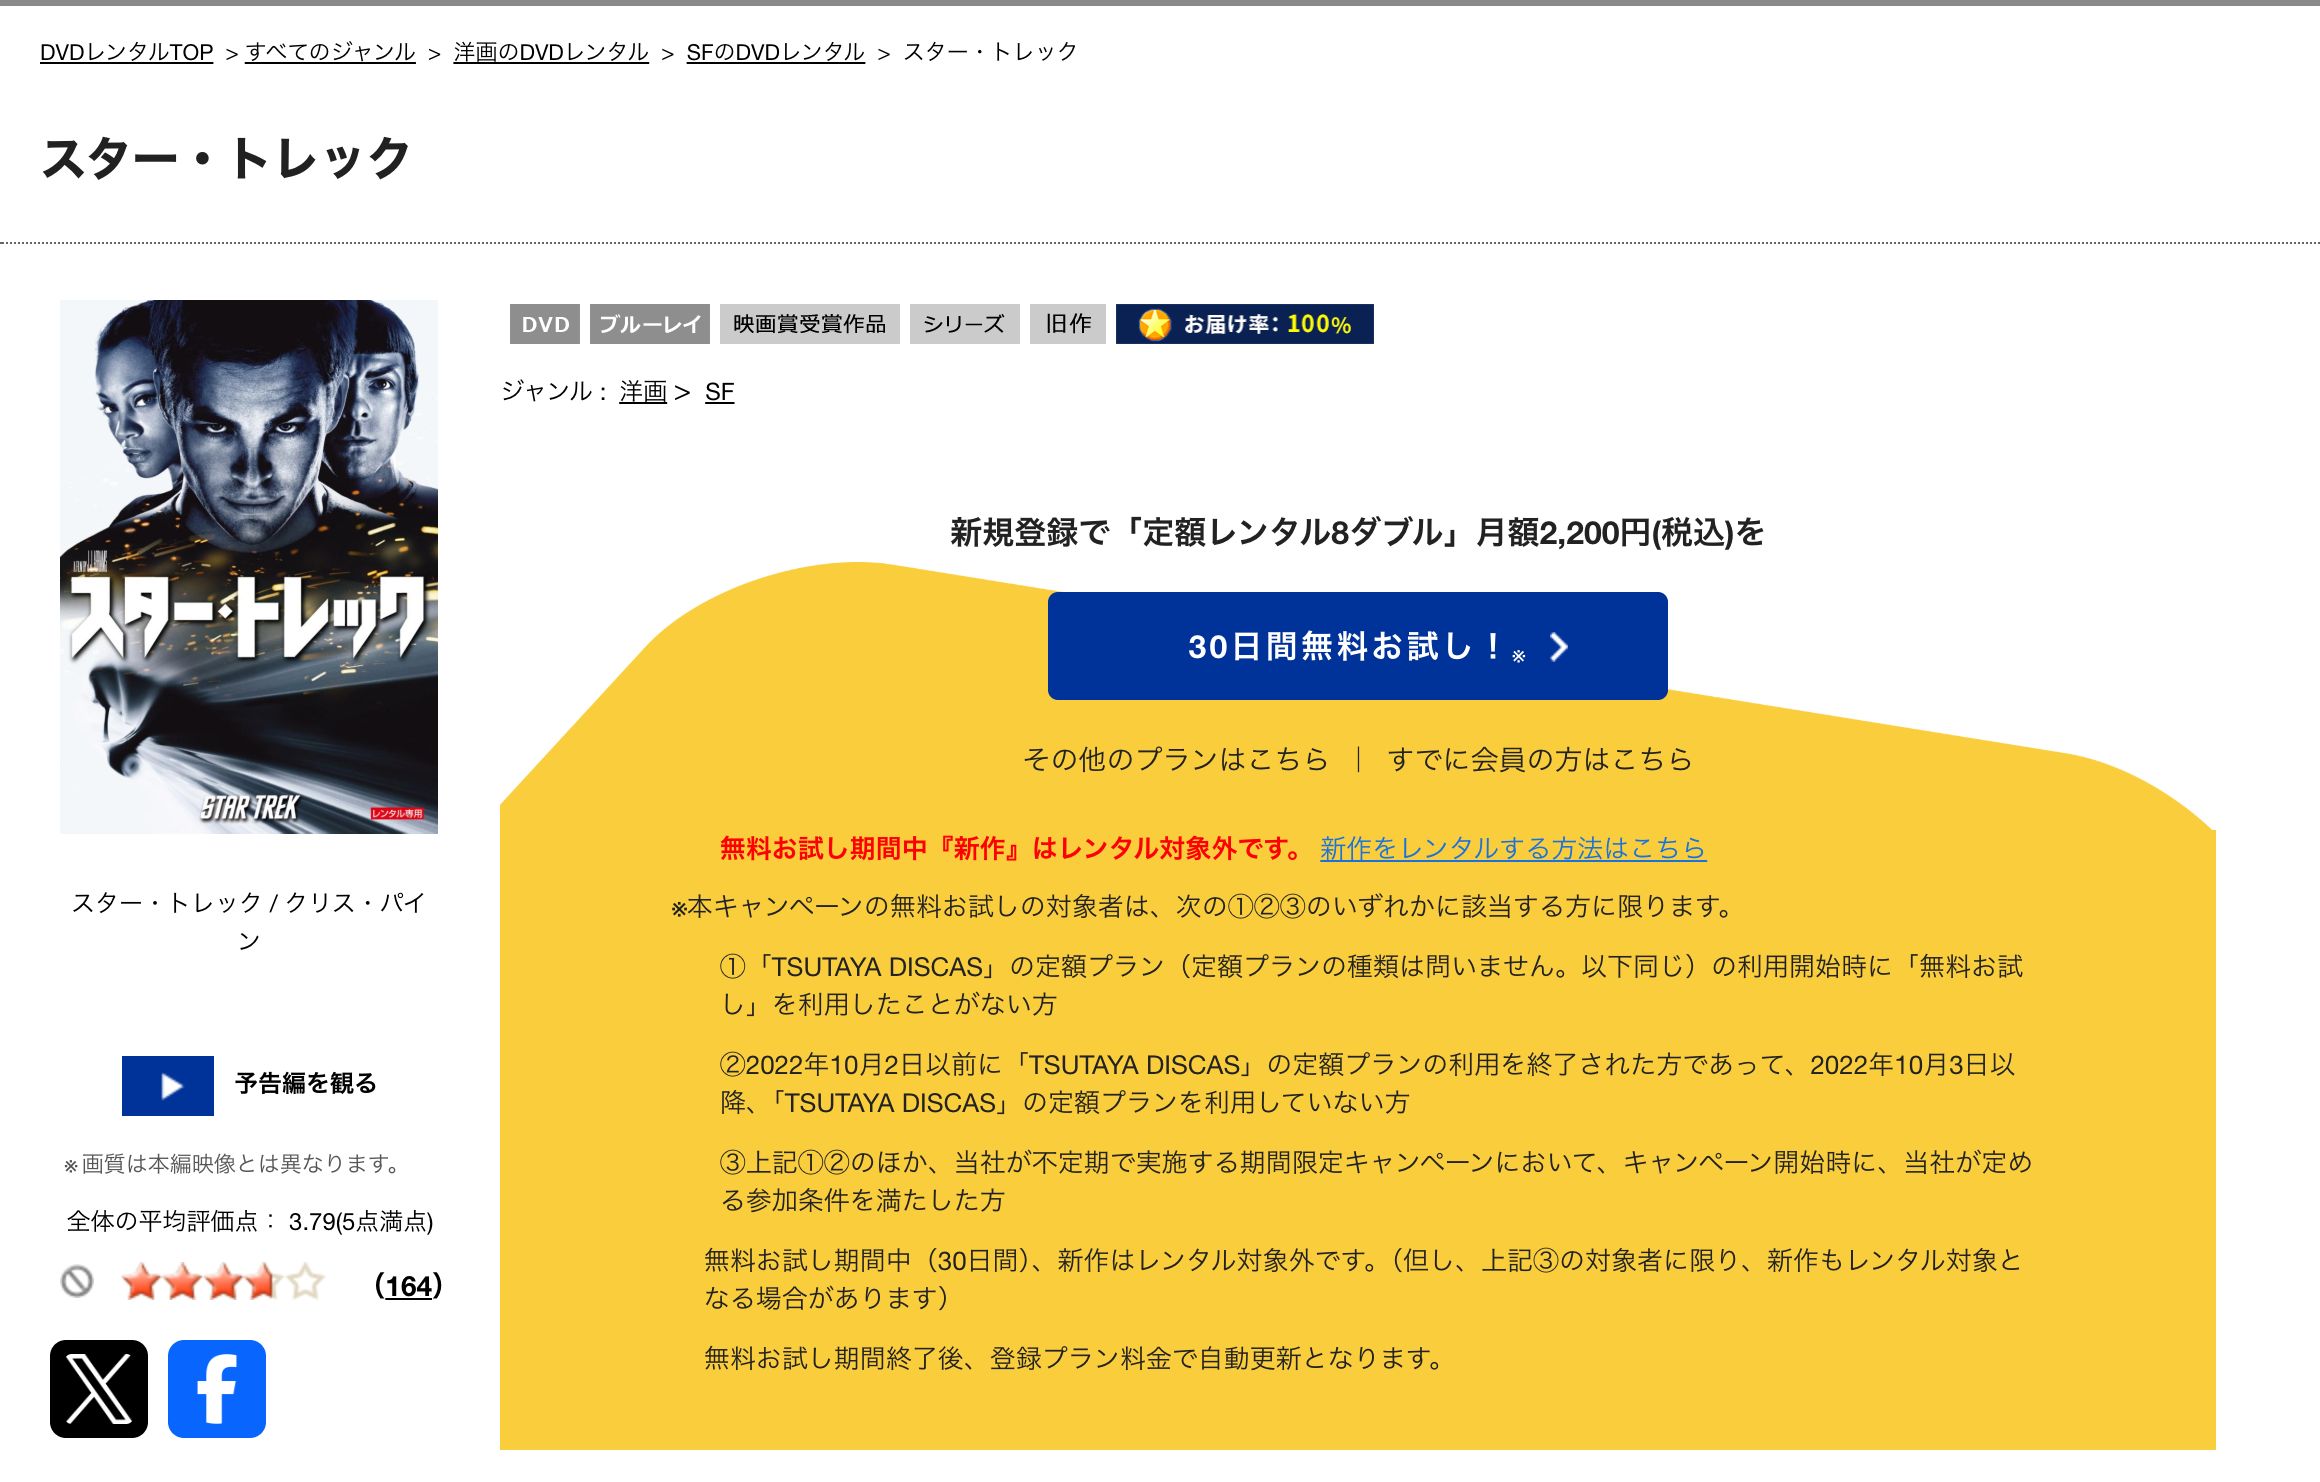The image size is (2320, 1482).
Task: Click the average rating 3.79 text
Action: tap(250, 1221)
